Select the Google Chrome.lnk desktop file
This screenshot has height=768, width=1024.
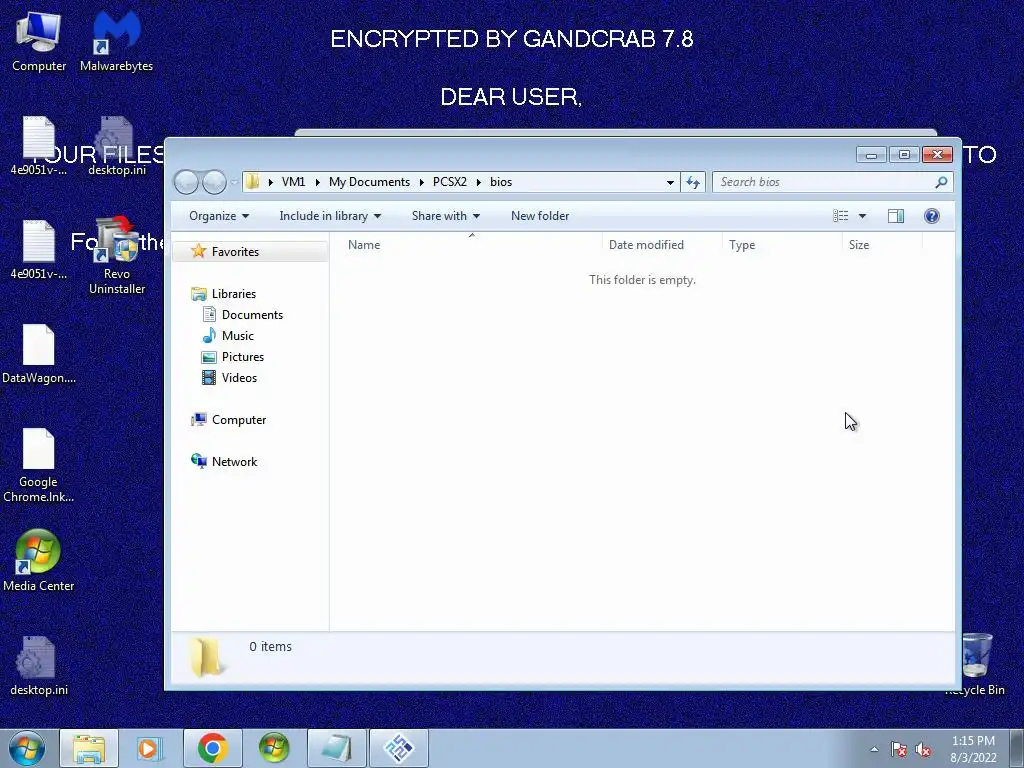[x=39, y=466]
